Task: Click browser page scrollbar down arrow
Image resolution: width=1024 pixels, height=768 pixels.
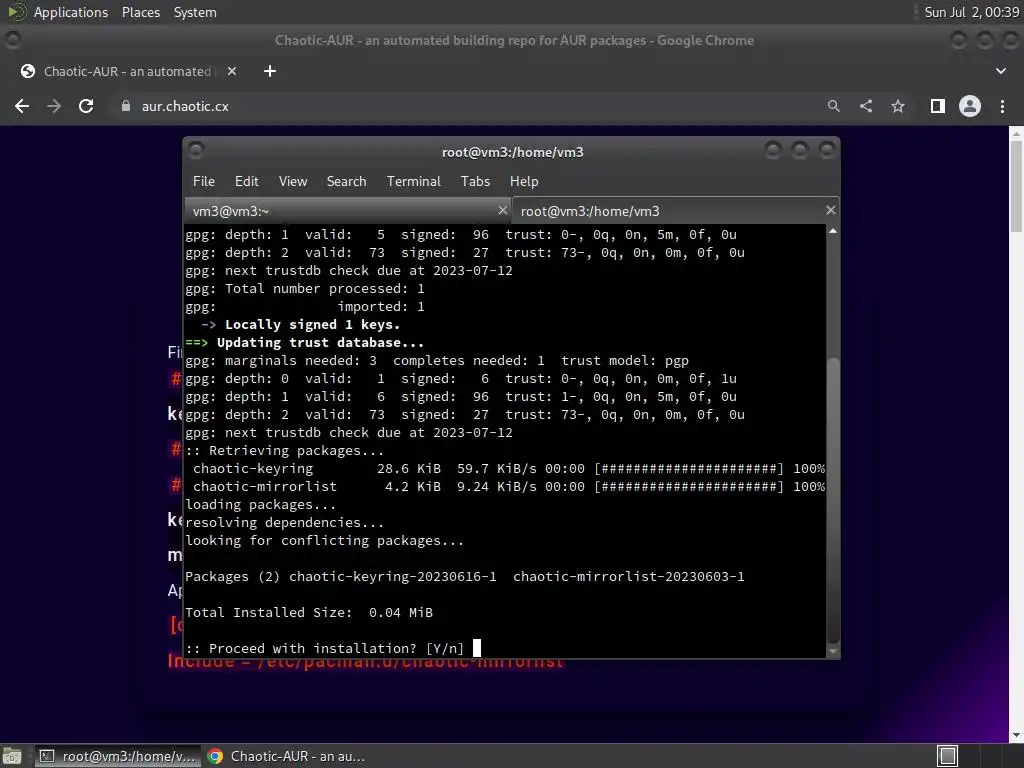Action: pyautogui.click(x=1016, y=735)
